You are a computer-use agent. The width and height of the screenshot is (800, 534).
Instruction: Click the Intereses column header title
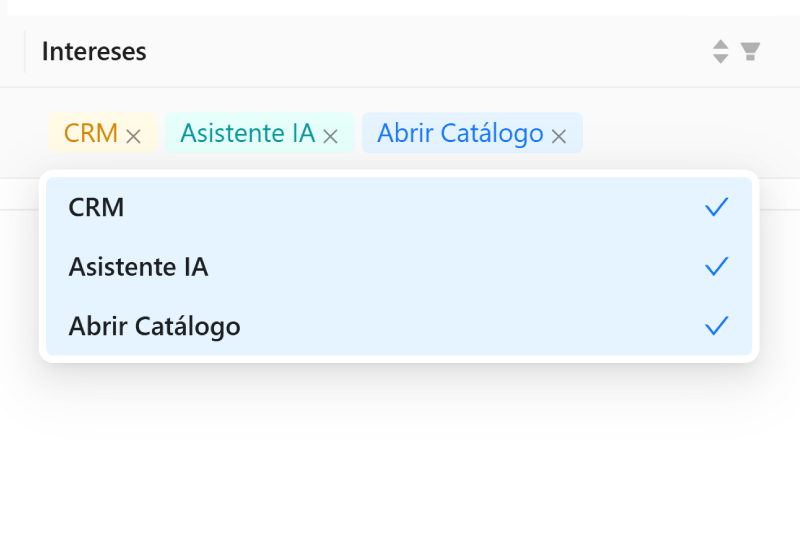click(94, 51)
